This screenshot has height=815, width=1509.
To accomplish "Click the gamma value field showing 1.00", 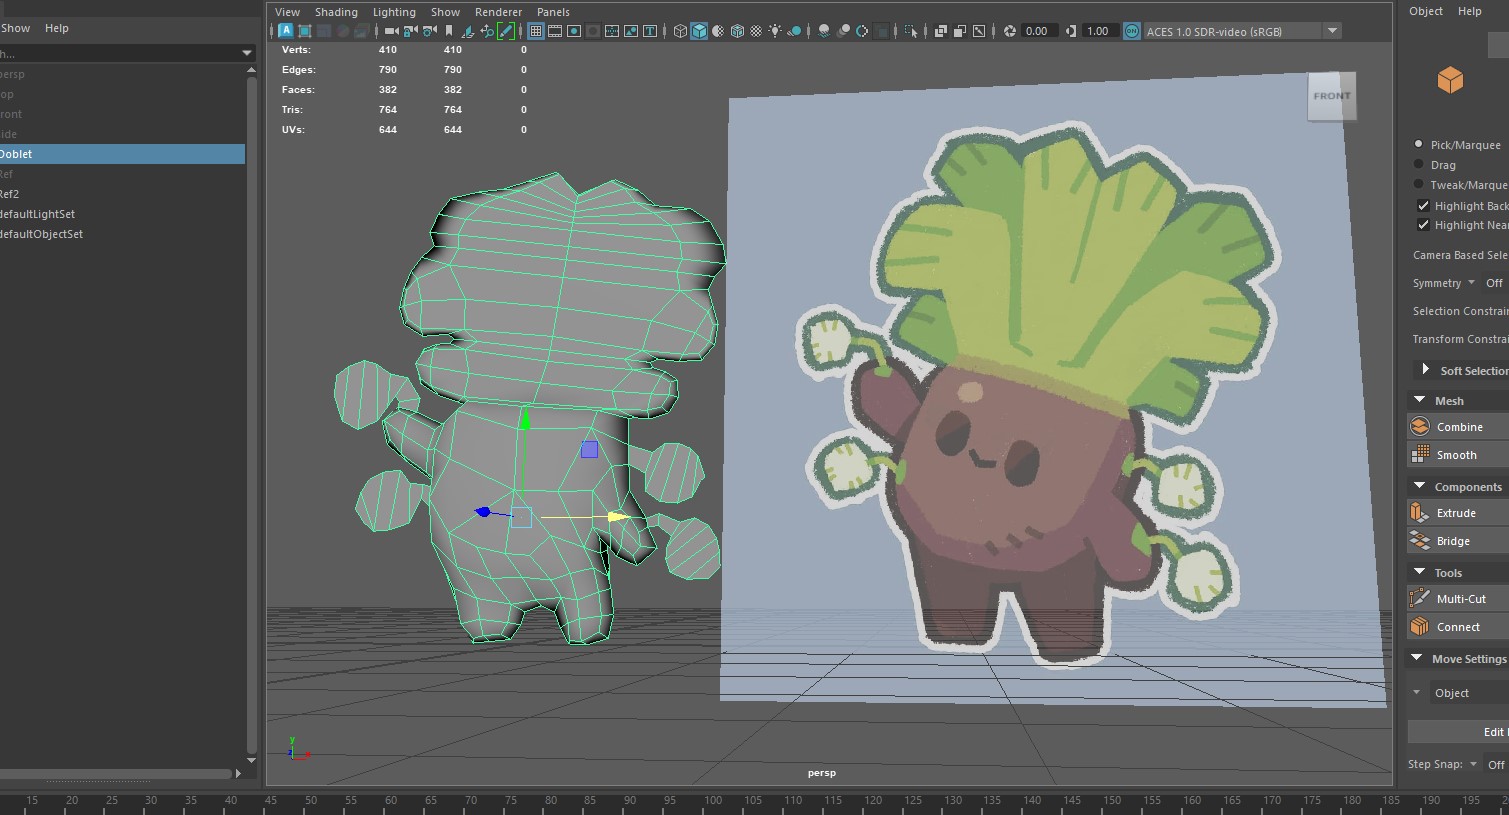I will click(x=1097, y=31).
